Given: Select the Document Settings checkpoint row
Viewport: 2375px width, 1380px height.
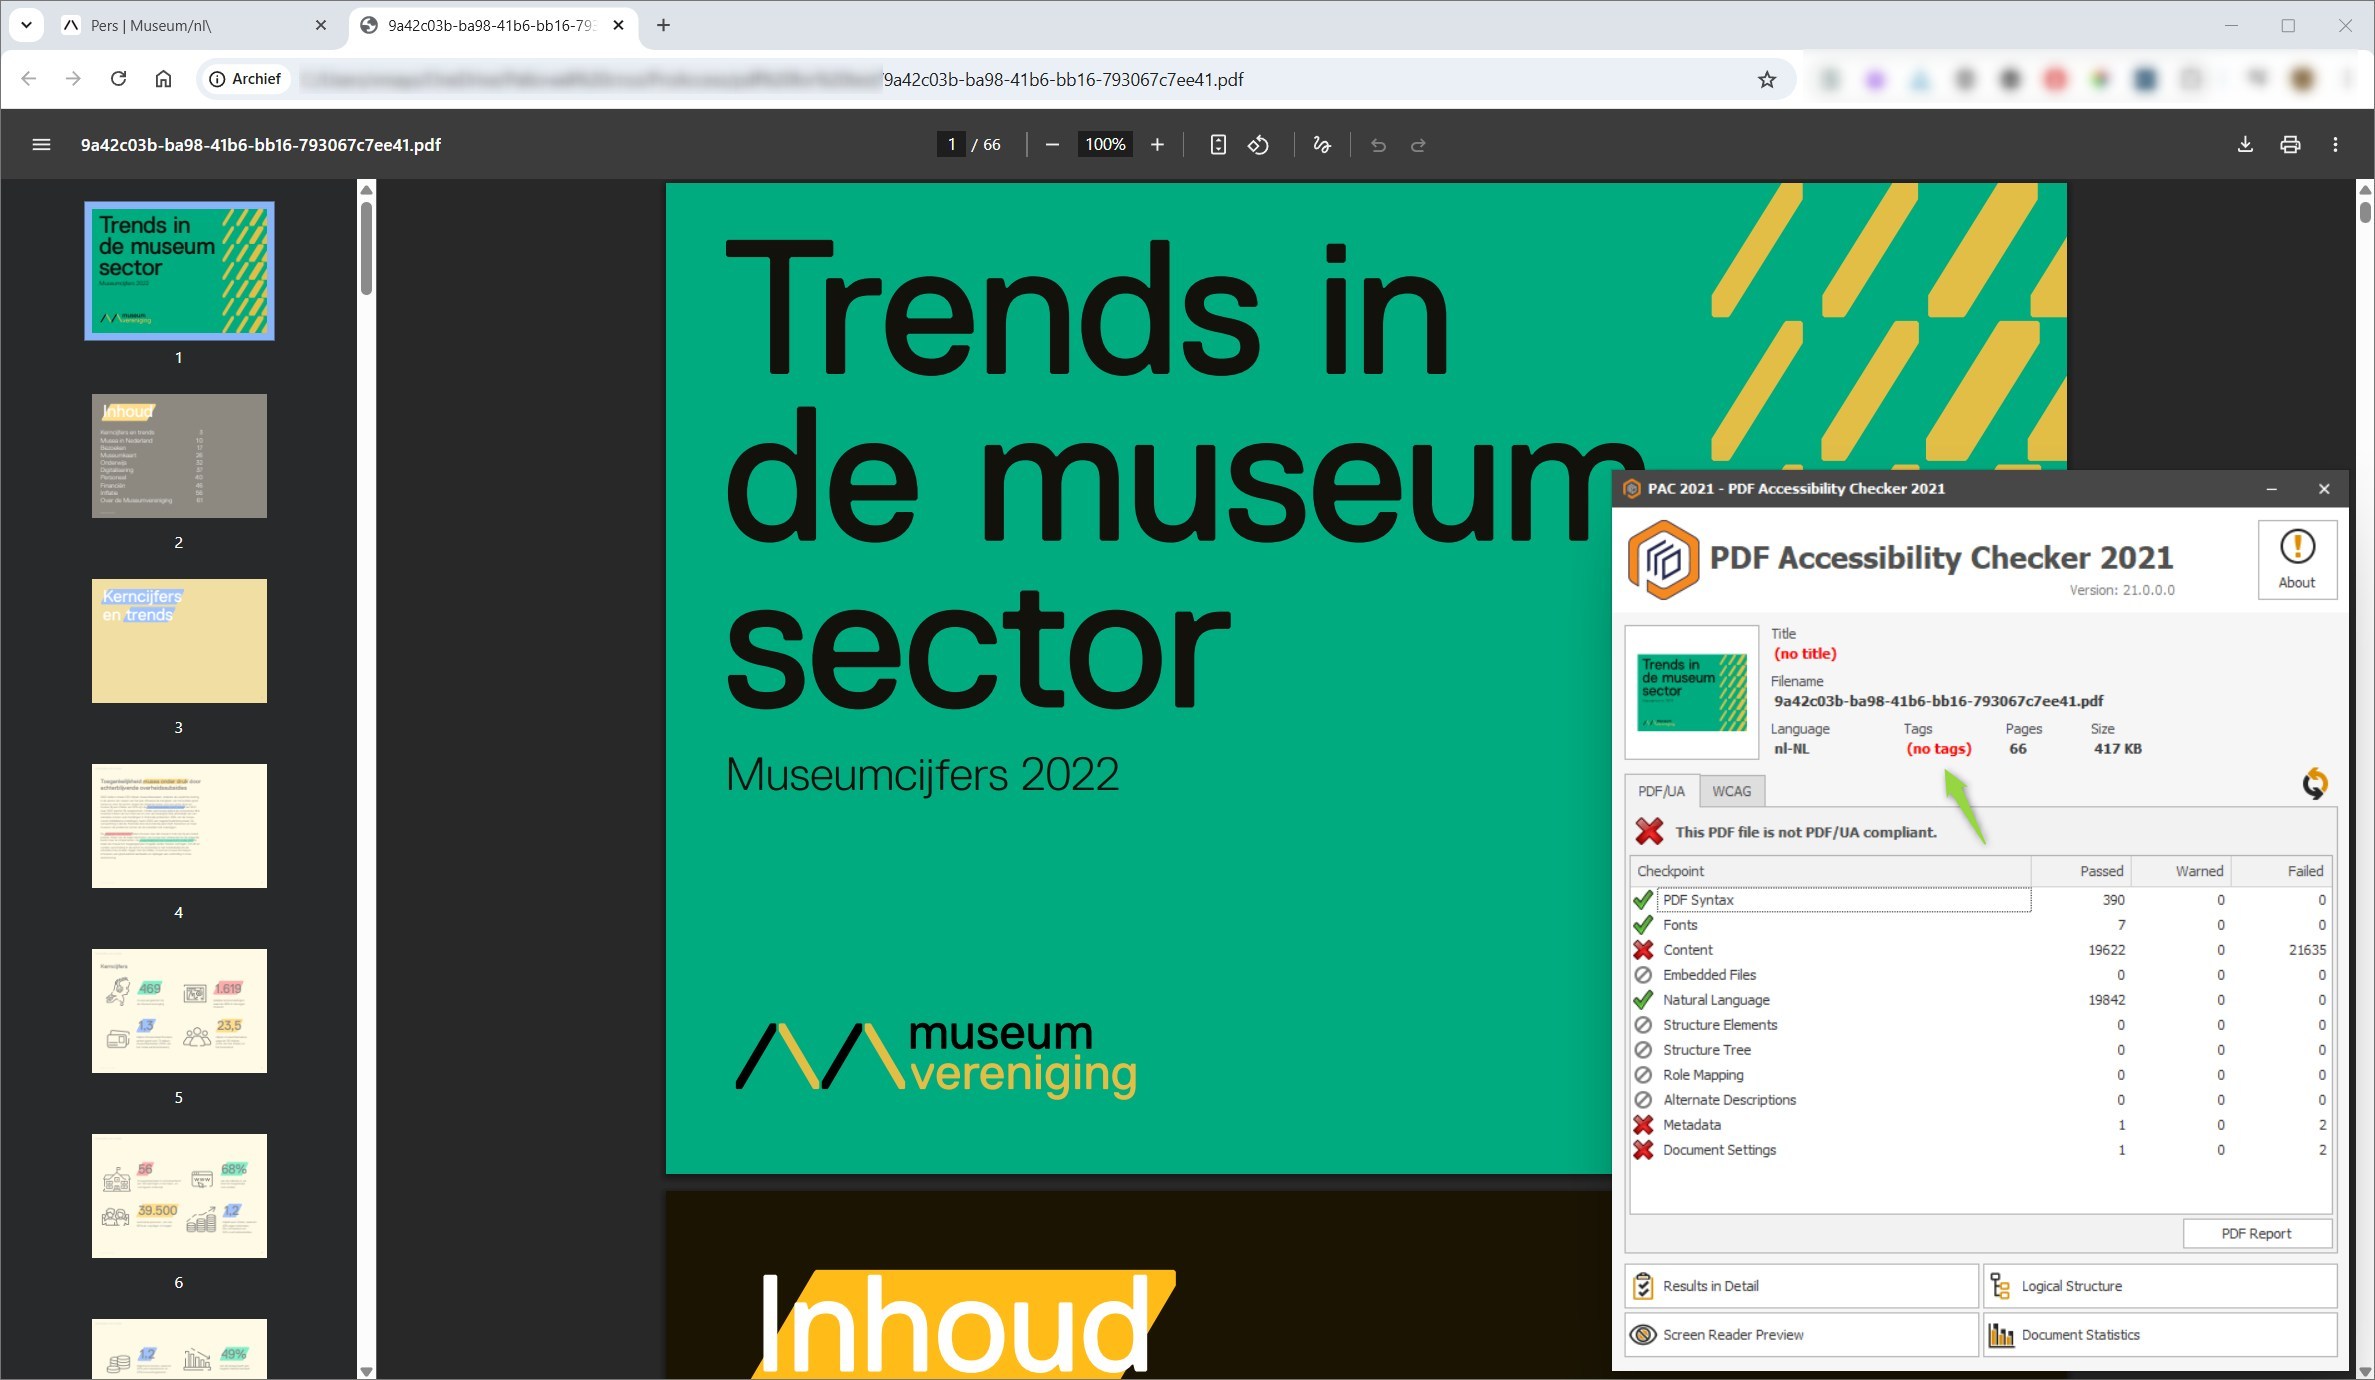Looking at the screenshot, I should [1981, 1150].
